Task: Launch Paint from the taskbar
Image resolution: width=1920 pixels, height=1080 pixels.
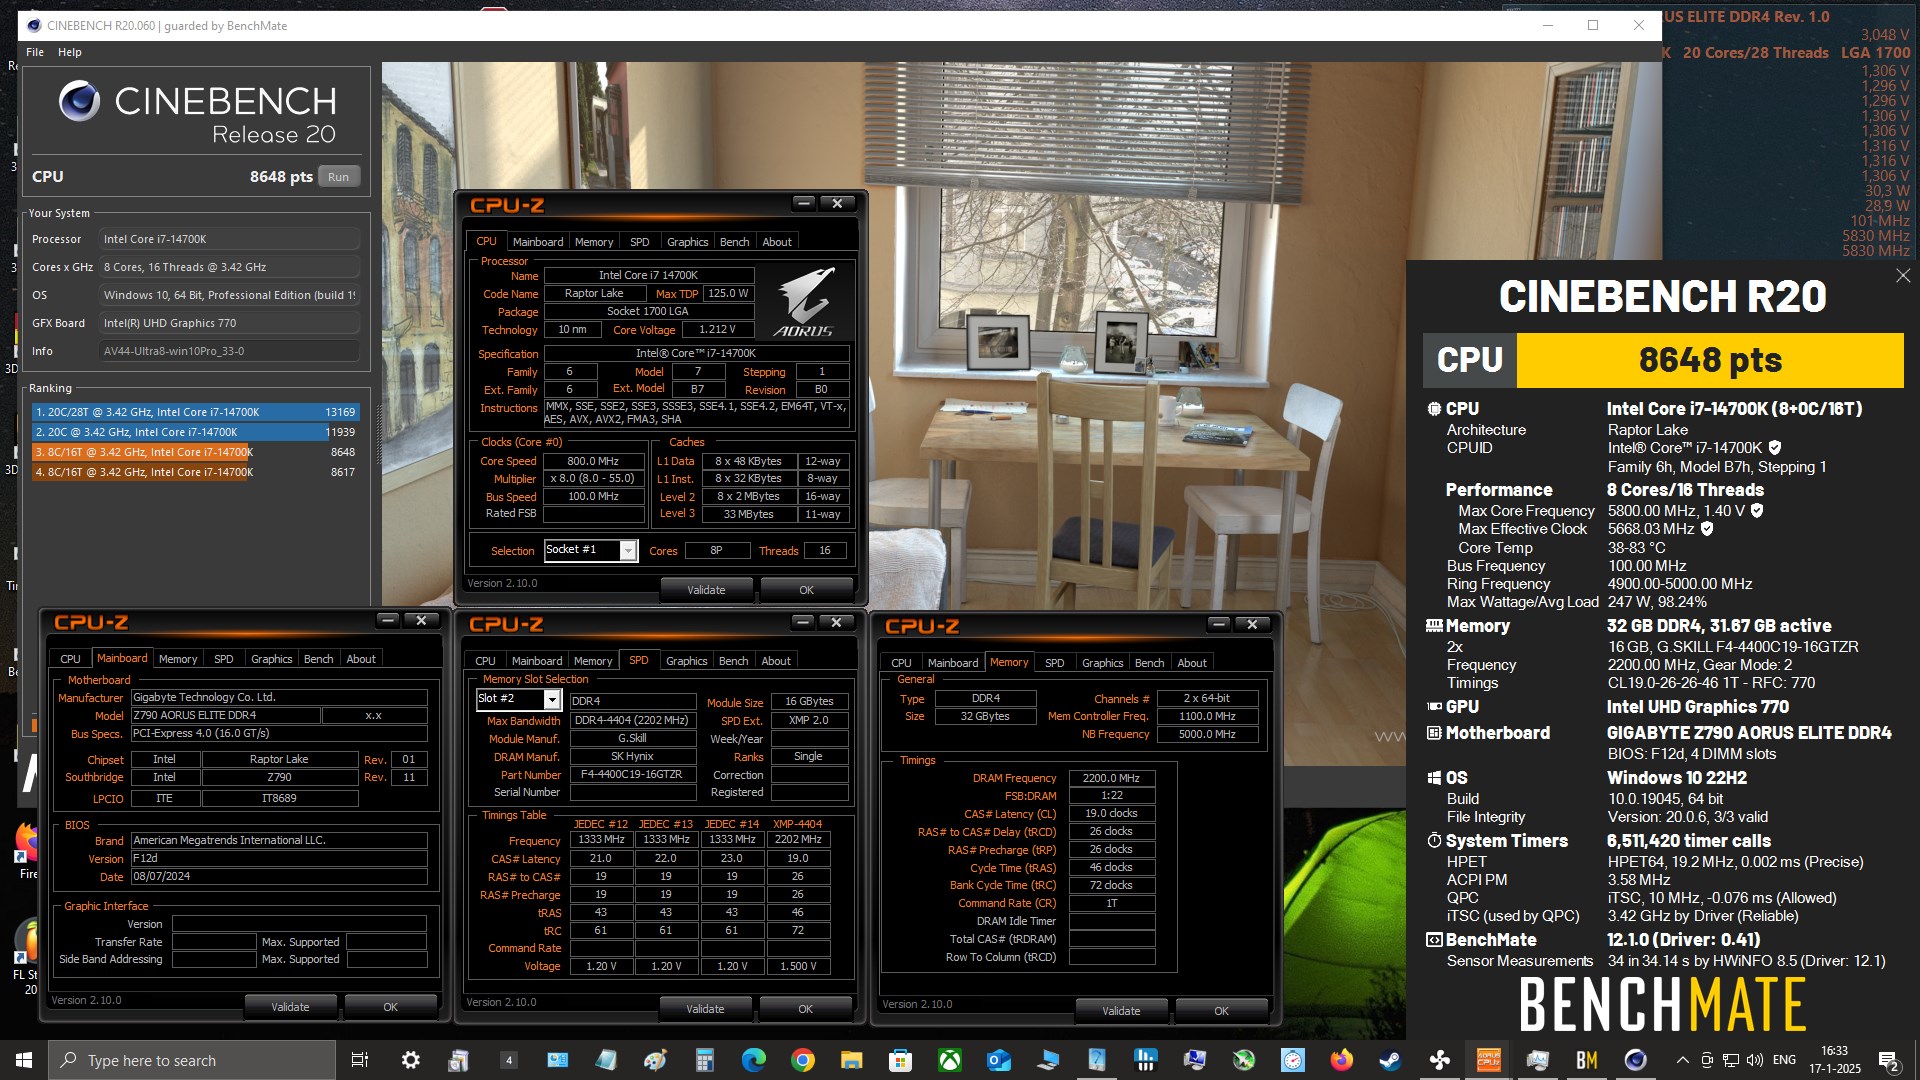Action: [x=655, y=1060]
